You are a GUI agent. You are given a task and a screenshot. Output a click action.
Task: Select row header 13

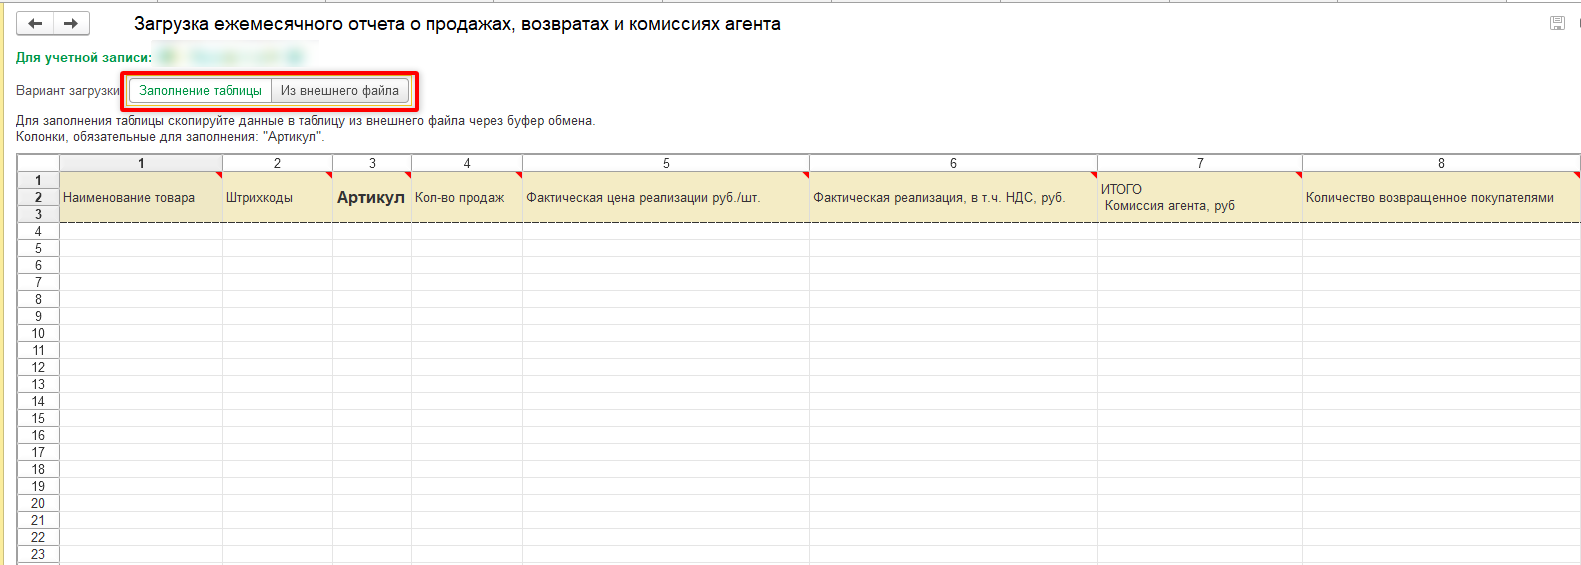point(38,384)
